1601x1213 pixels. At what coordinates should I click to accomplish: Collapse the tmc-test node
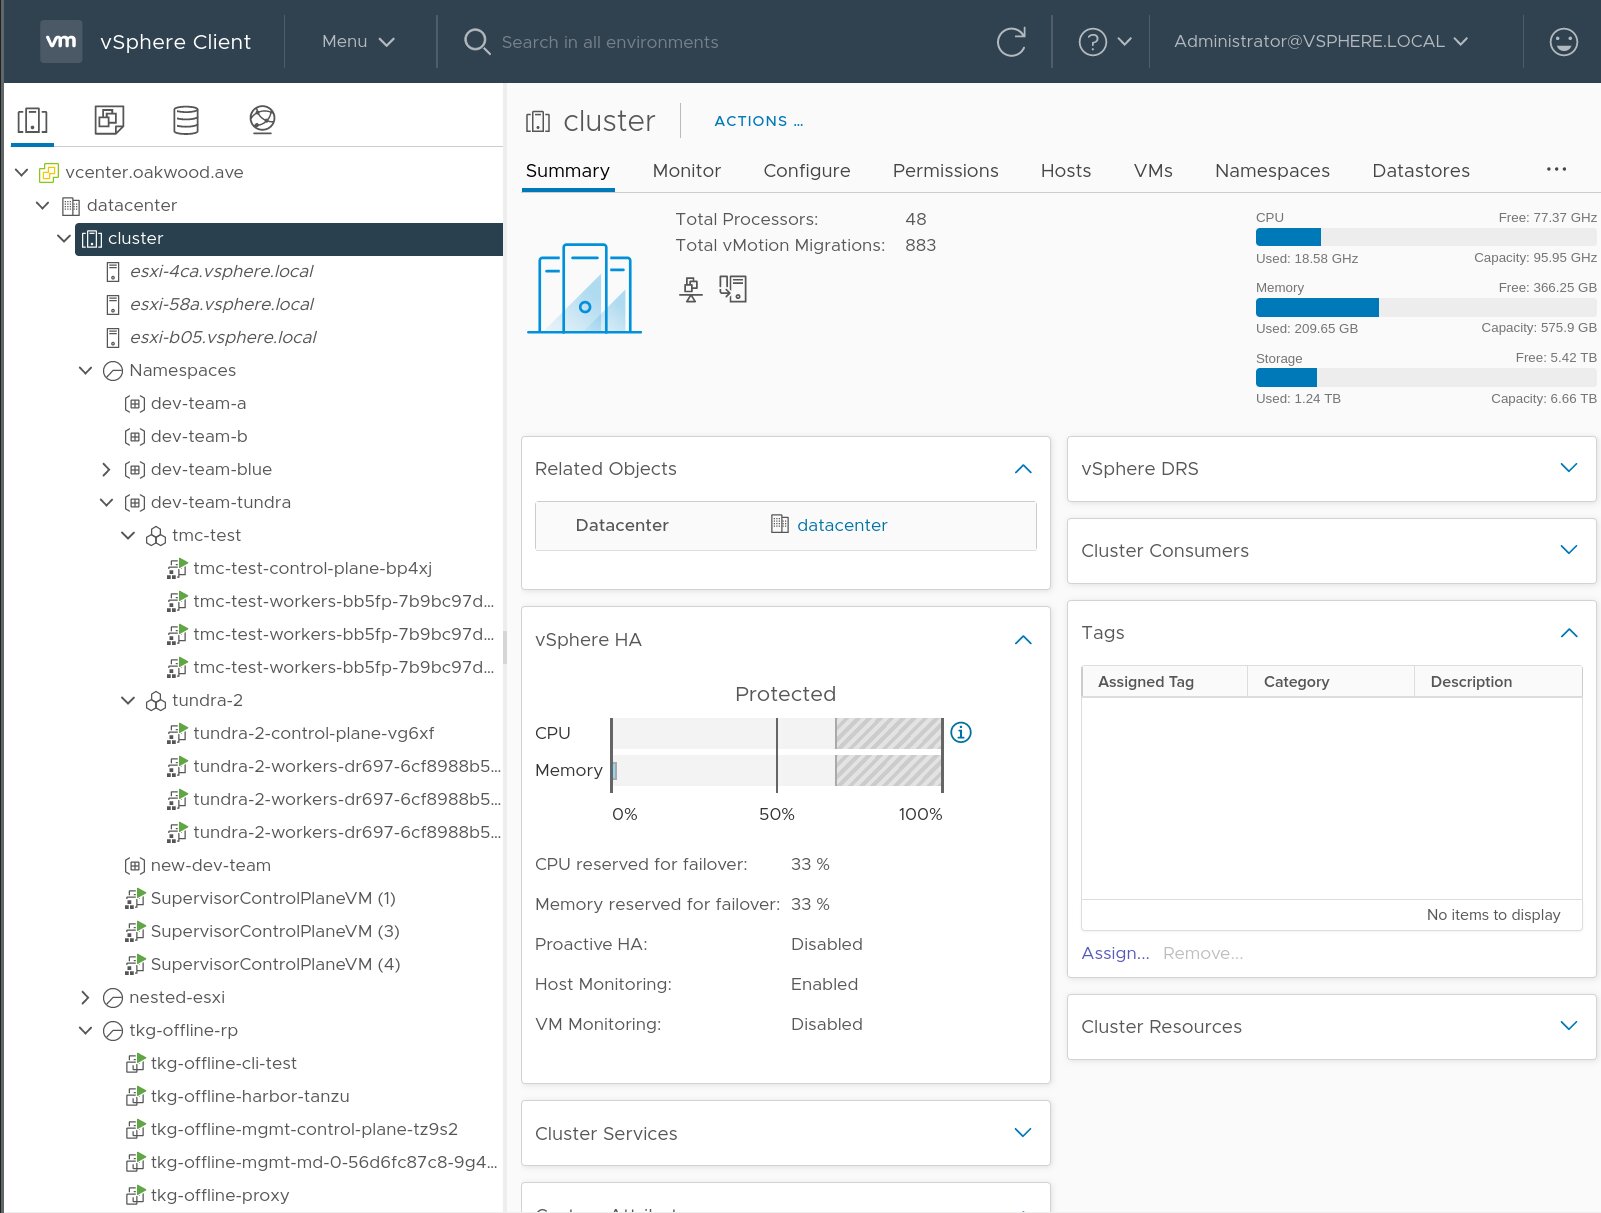(x=128, y=535)
